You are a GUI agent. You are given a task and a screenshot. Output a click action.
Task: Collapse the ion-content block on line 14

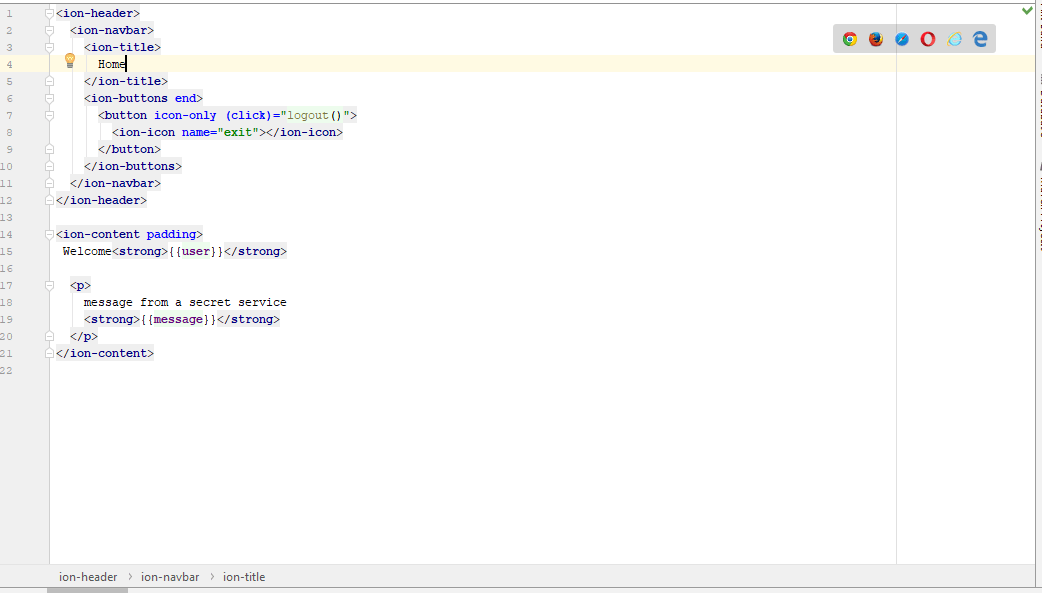48,233
